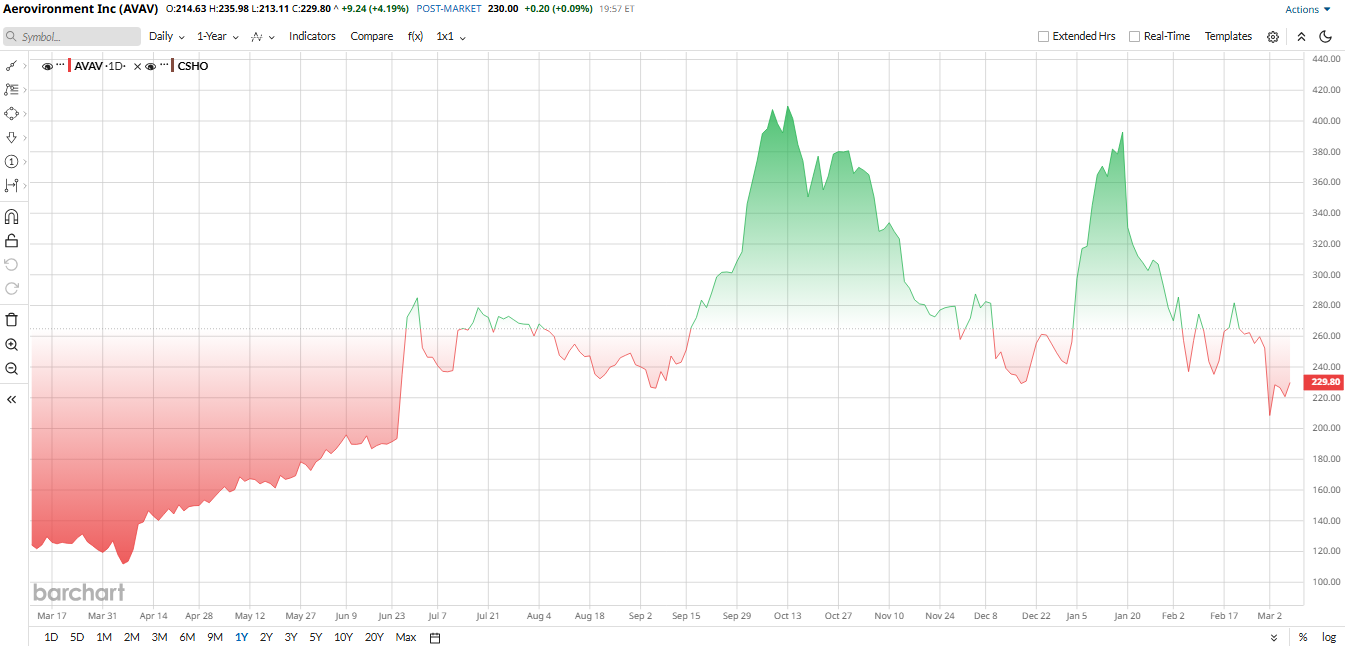Image resolution: width=1345 pixels, height=646 pixels.
Task: Switch to percent scale
Action: point(1303,637)
